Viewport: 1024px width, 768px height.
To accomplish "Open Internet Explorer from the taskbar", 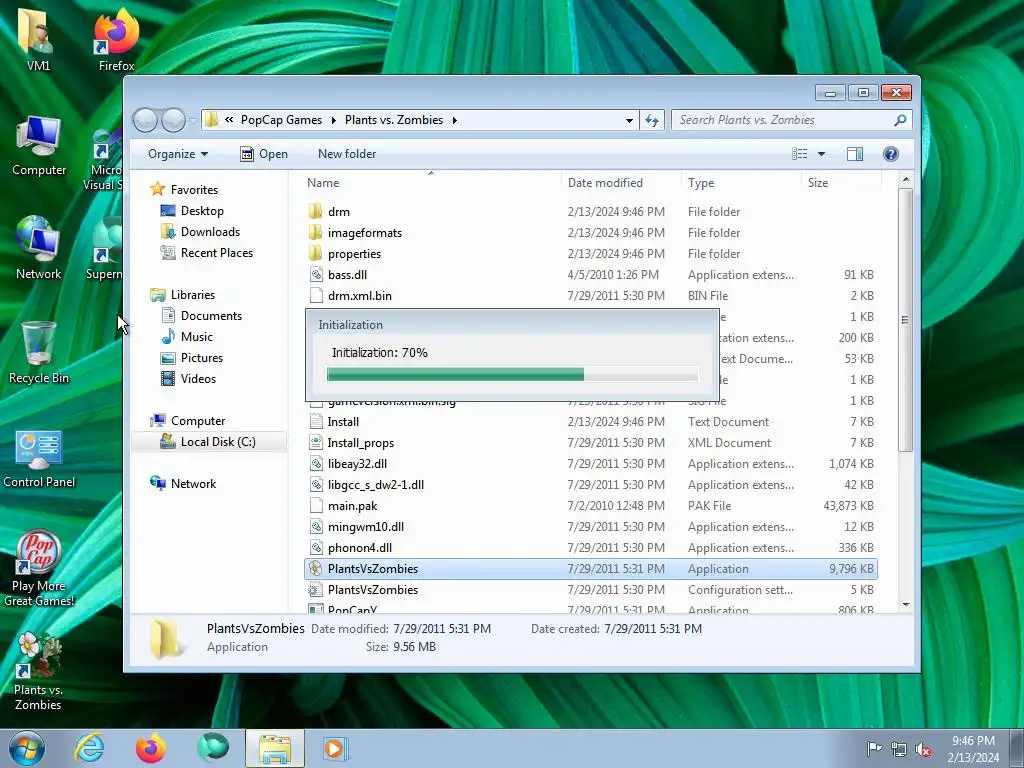I will (89, 748).
